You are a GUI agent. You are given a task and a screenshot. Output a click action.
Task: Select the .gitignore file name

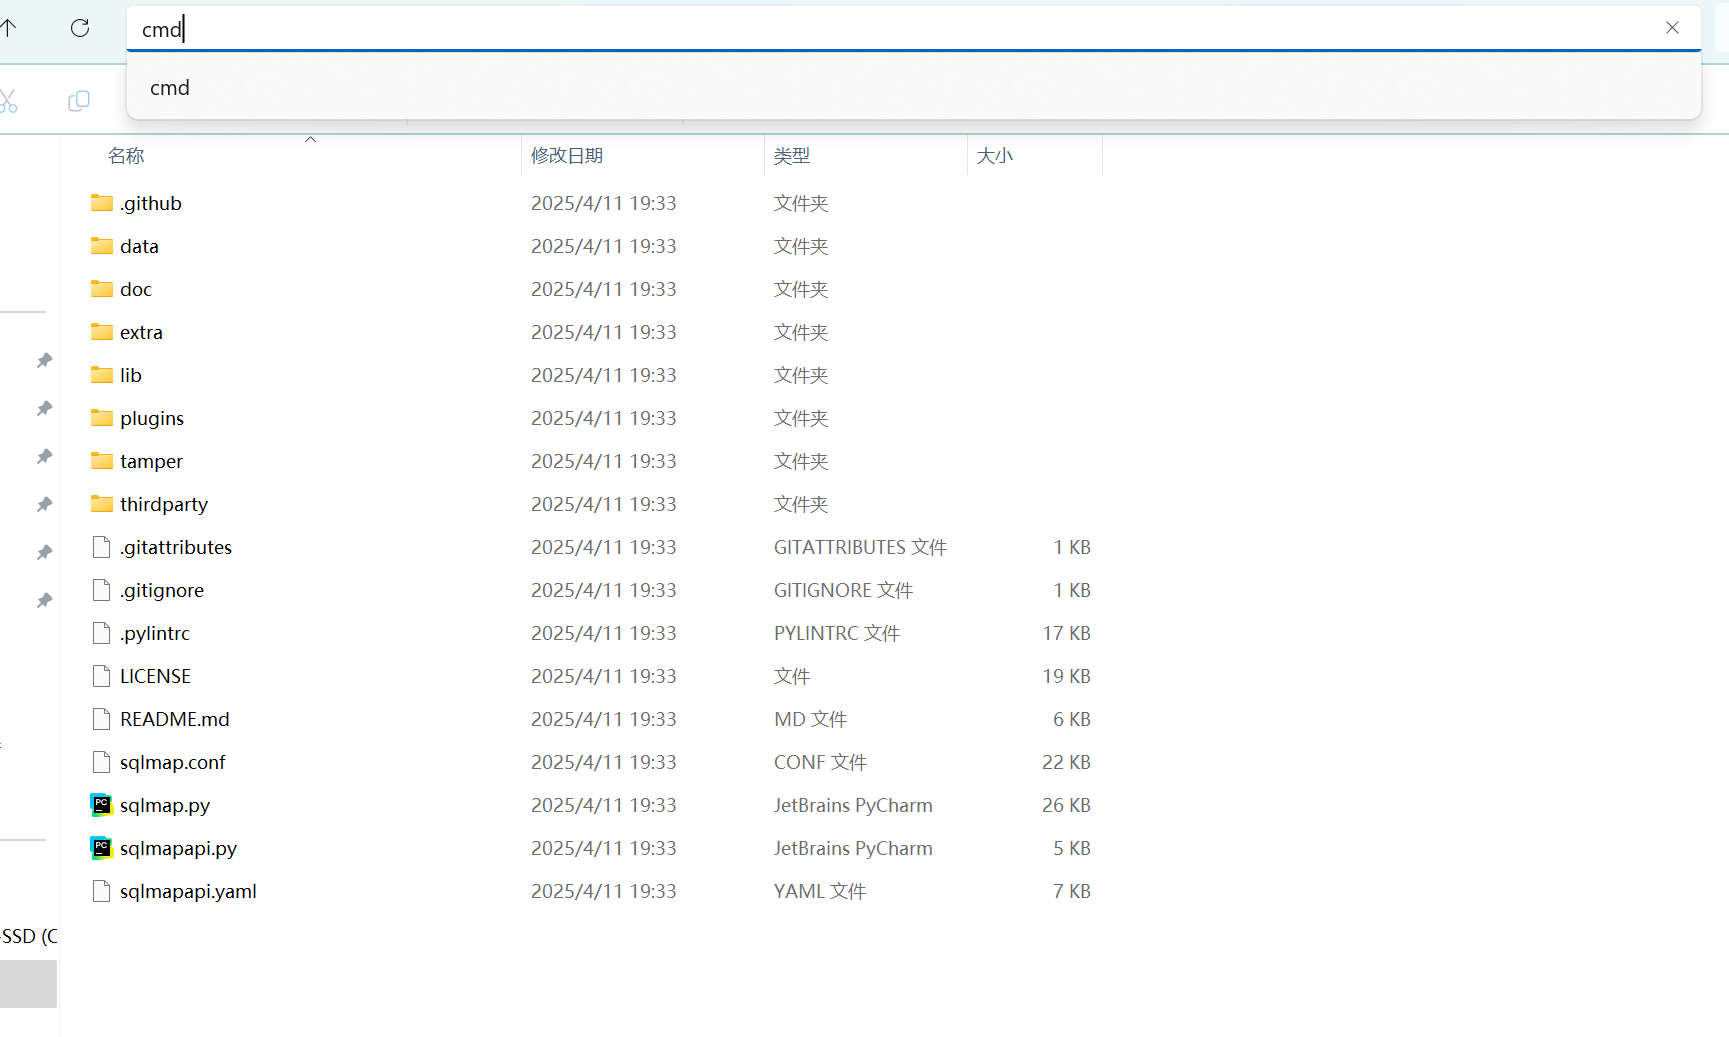(162, 590)
